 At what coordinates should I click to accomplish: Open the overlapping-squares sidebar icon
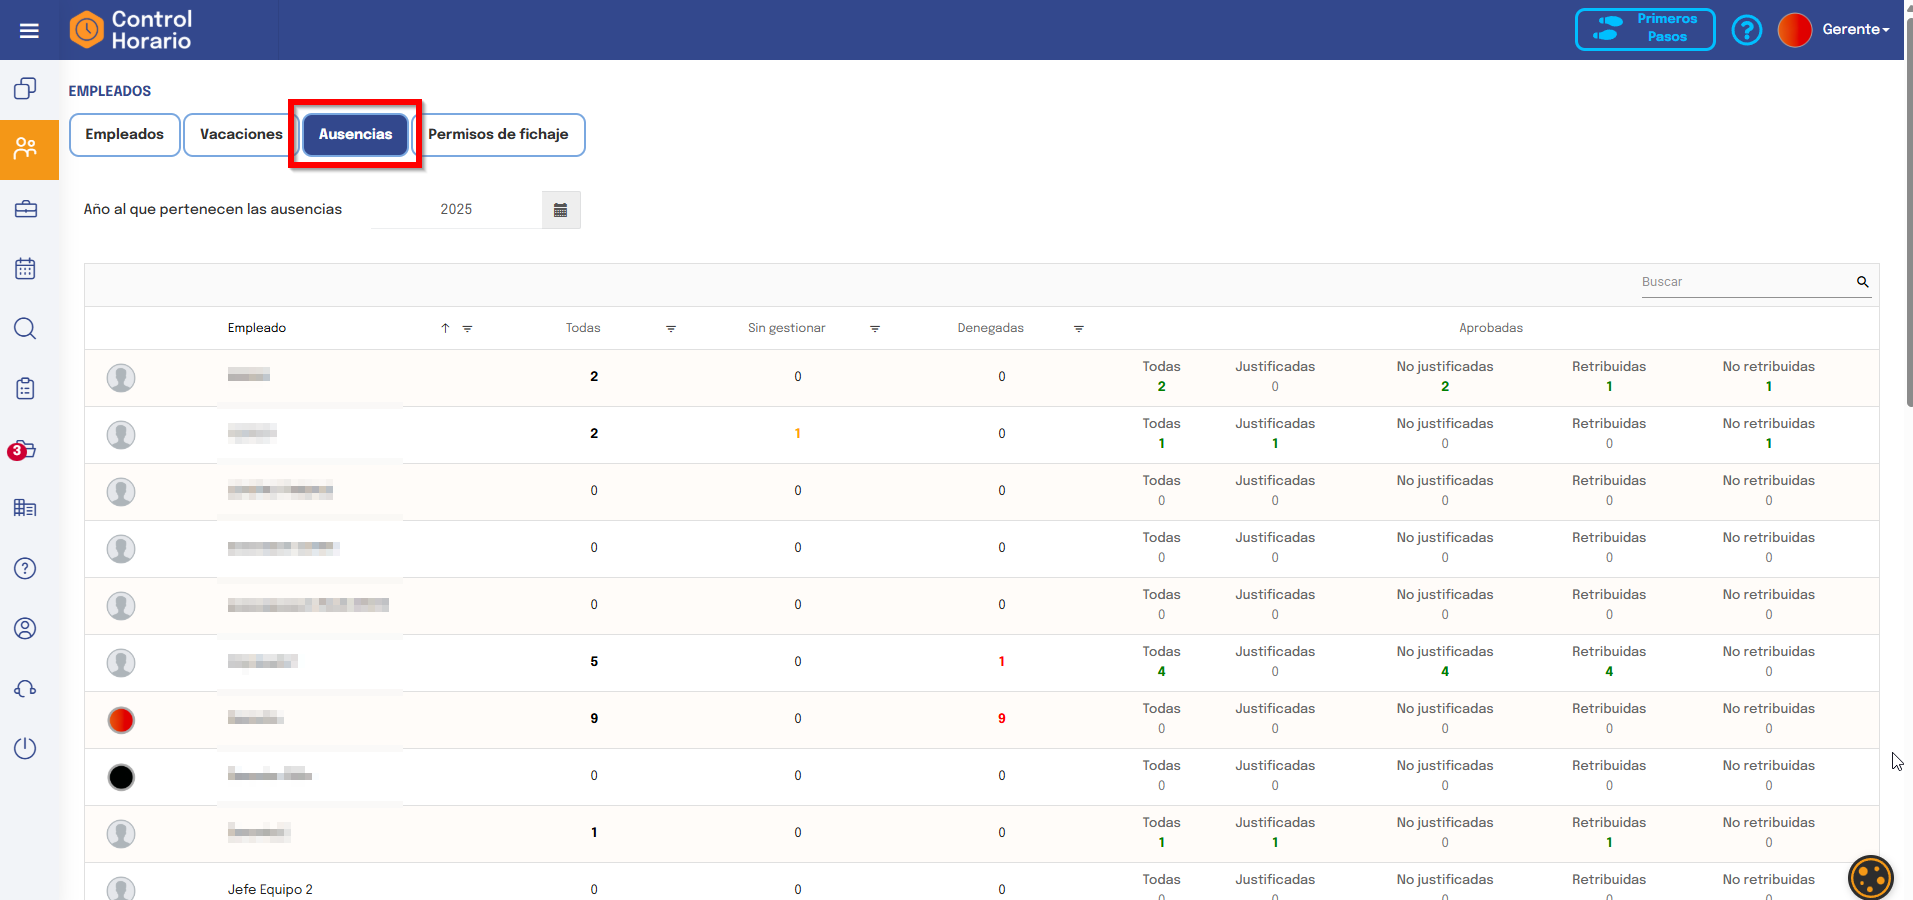click(x=26, y=89)
